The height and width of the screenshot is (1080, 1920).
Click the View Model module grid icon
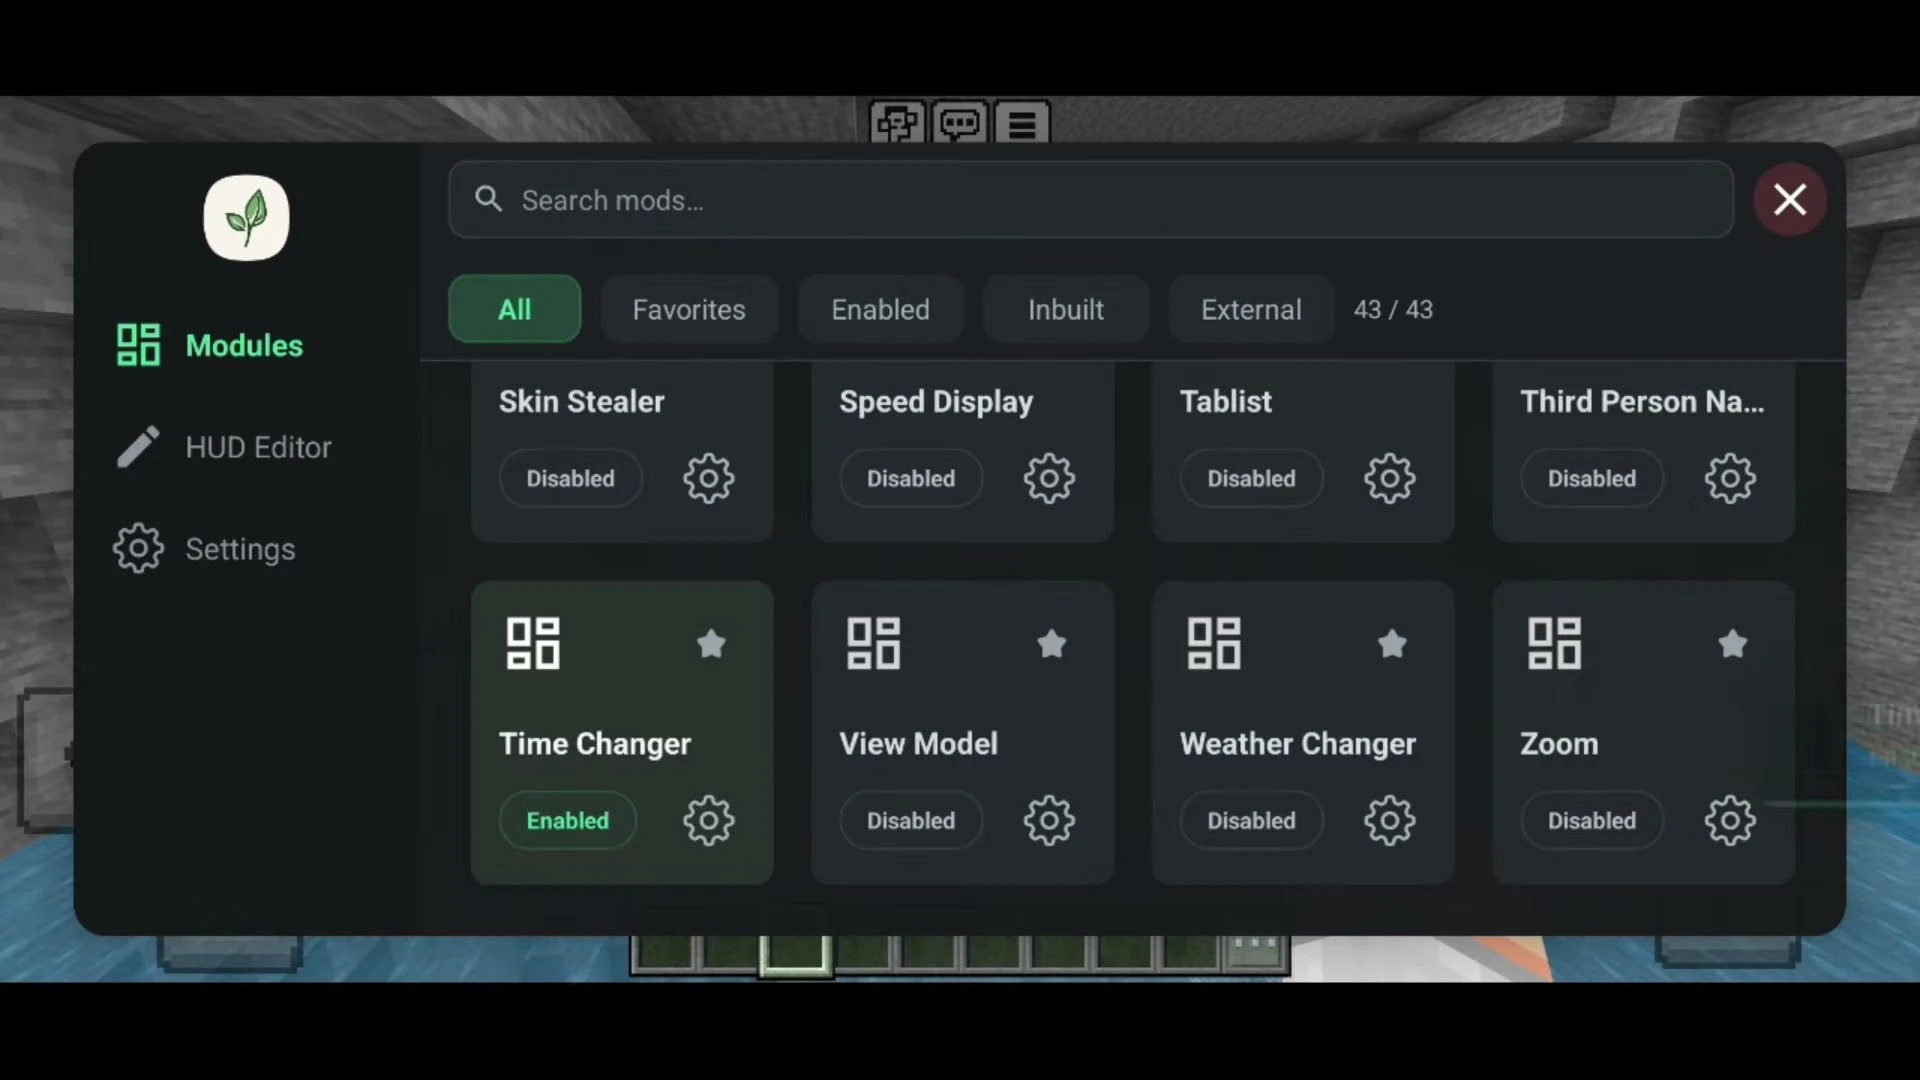click(874, 643)
